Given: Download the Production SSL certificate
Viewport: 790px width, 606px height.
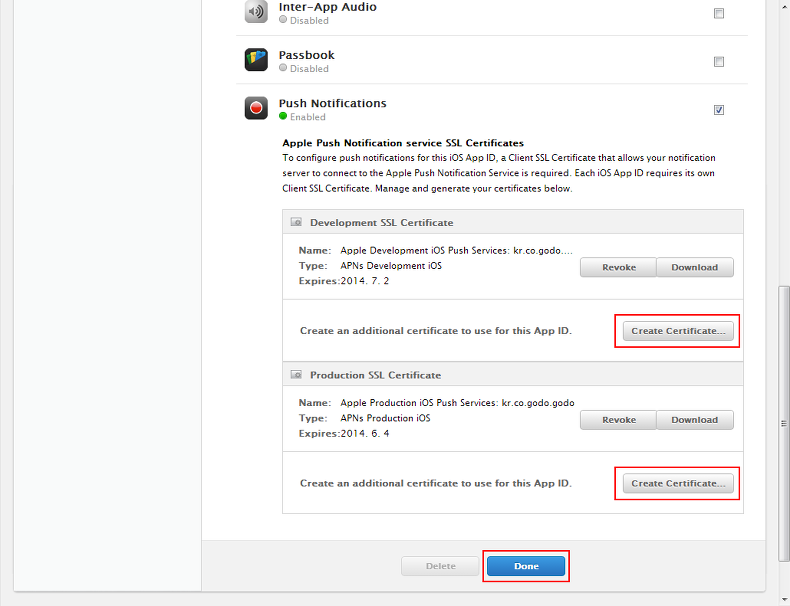Looking at the screenshot, I should [x=695, y=420].
